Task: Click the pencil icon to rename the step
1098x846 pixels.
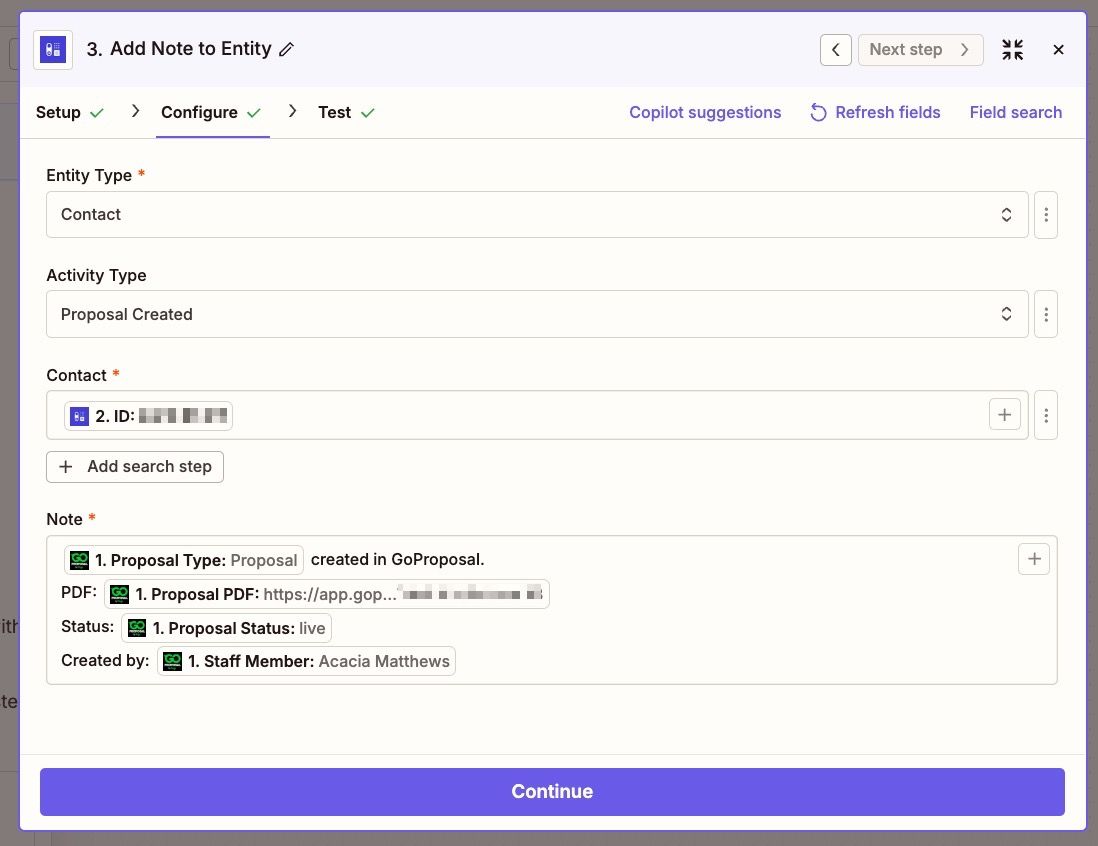Action: pyautogui.click(x=286, y=50)
